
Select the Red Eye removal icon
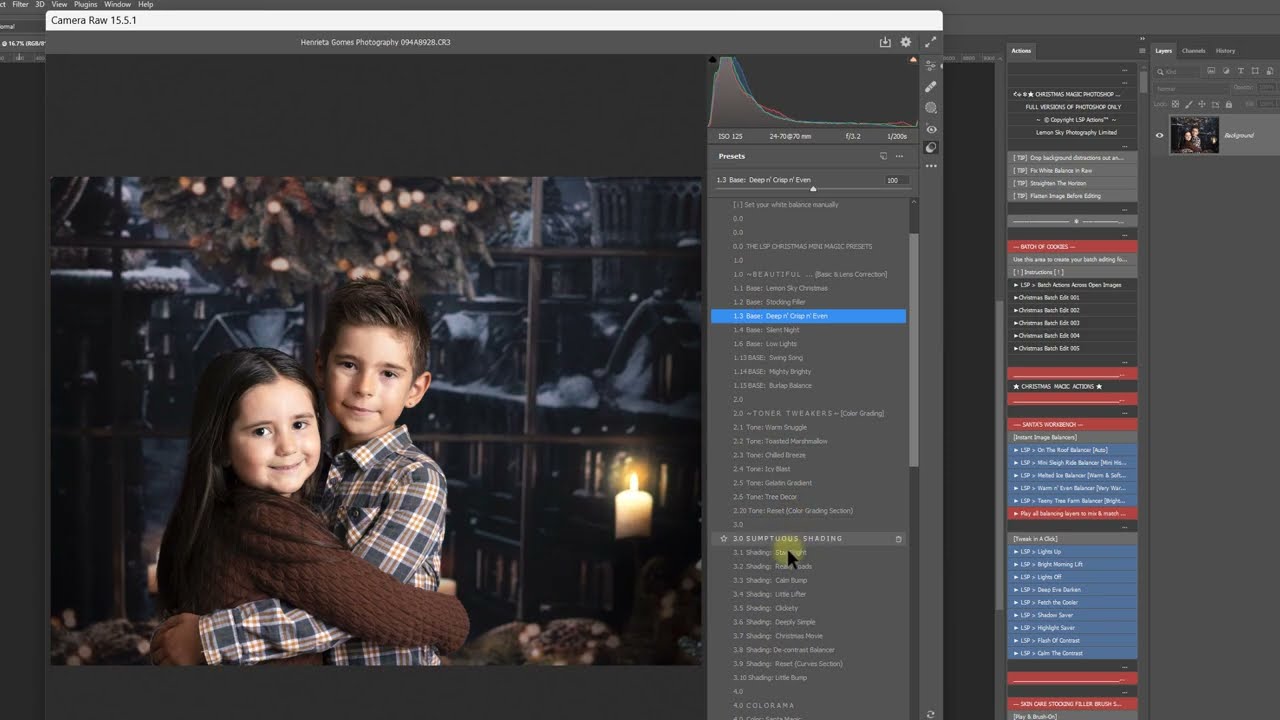931,129
